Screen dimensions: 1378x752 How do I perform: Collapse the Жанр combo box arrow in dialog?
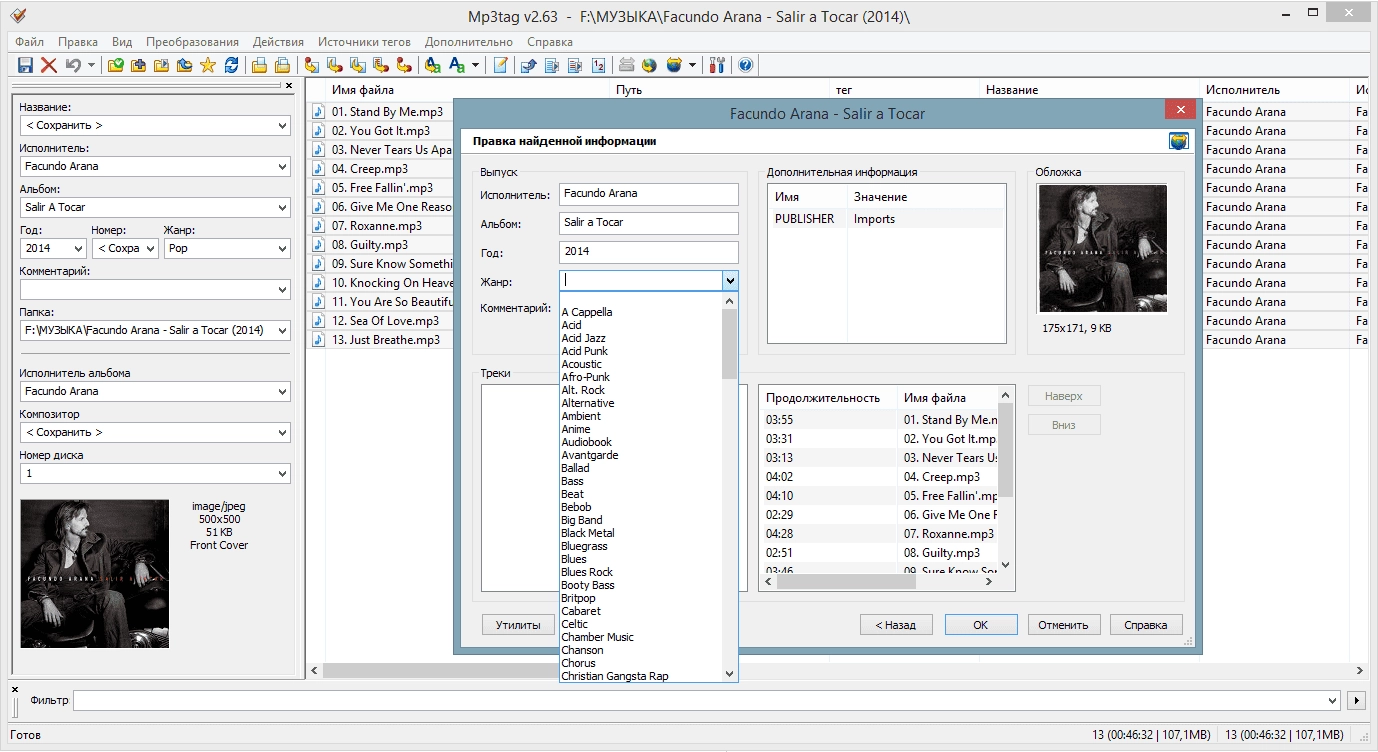click(x=730, y=281)
